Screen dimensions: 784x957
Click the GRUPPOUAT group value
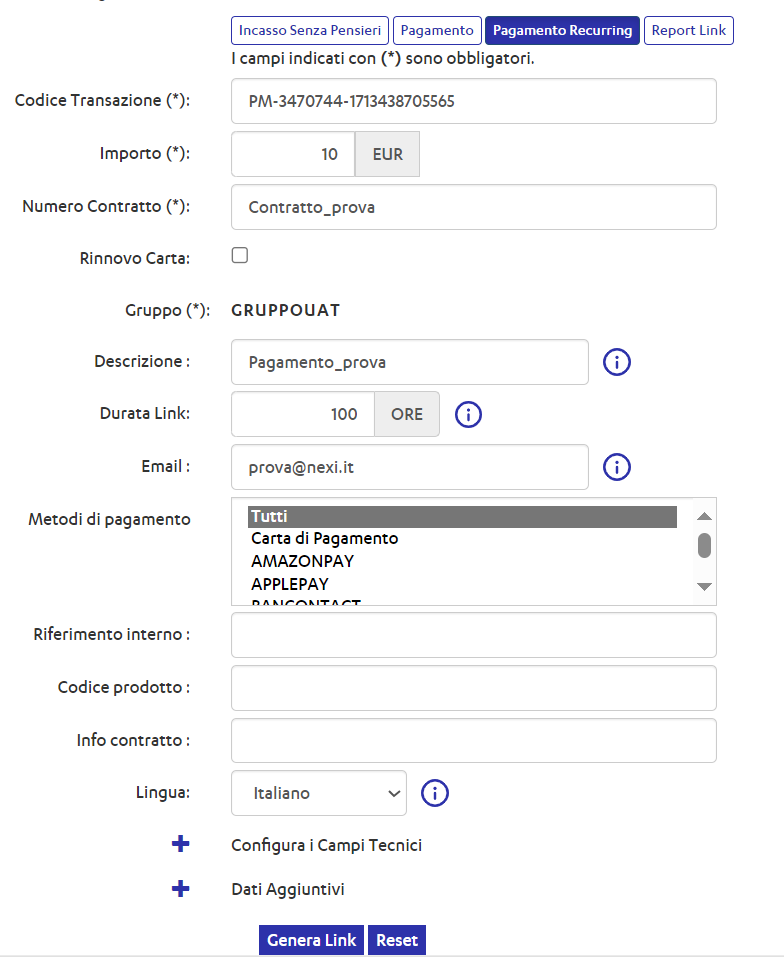(x=286, y=310)
